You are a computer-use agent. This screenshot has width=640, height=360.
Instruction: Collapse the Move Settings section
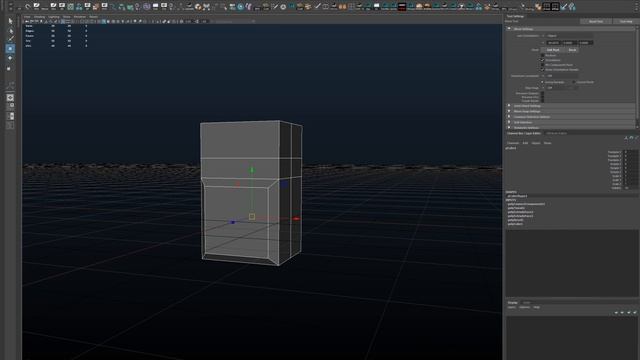509,29
